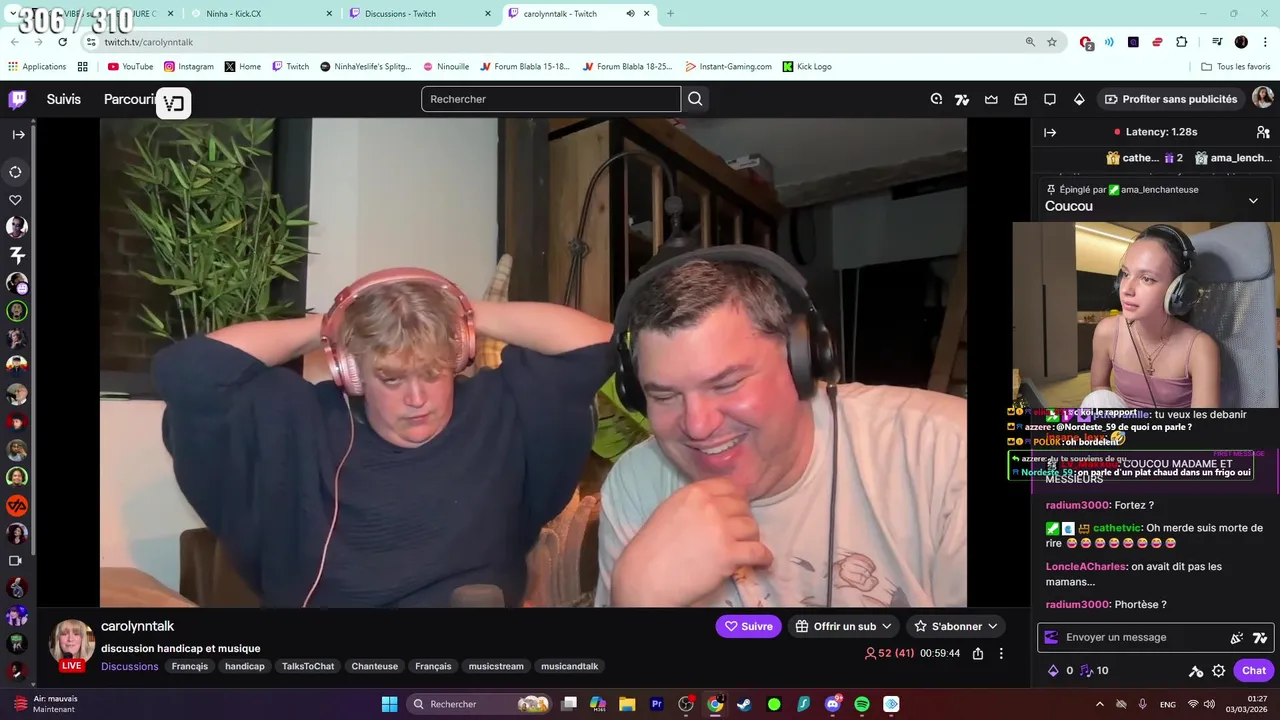
Task: Open Chrome tab search dropdown arrow
Action: (13, 14)
